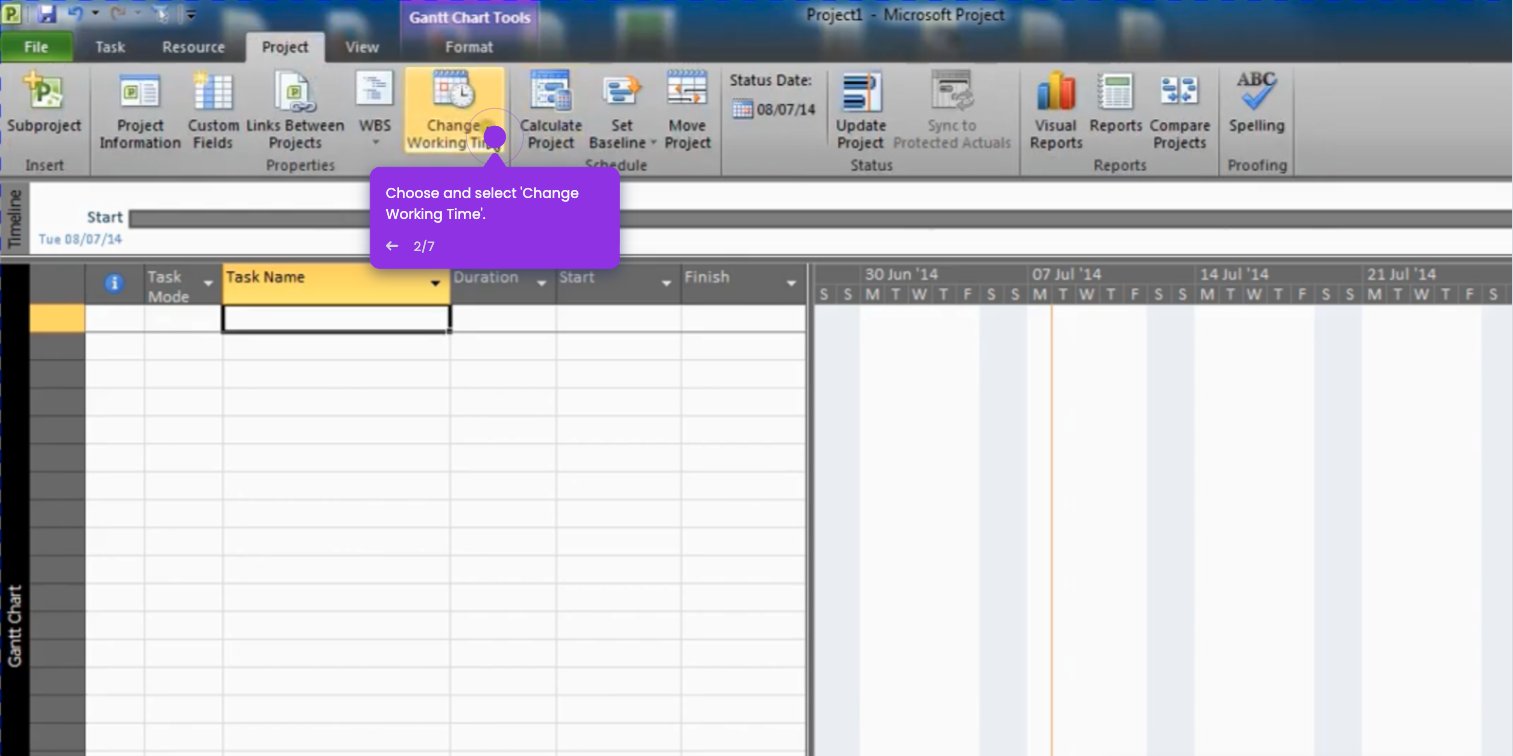Click the Microsoft Project application icon

pyautogui.click(x=13, y=15)
